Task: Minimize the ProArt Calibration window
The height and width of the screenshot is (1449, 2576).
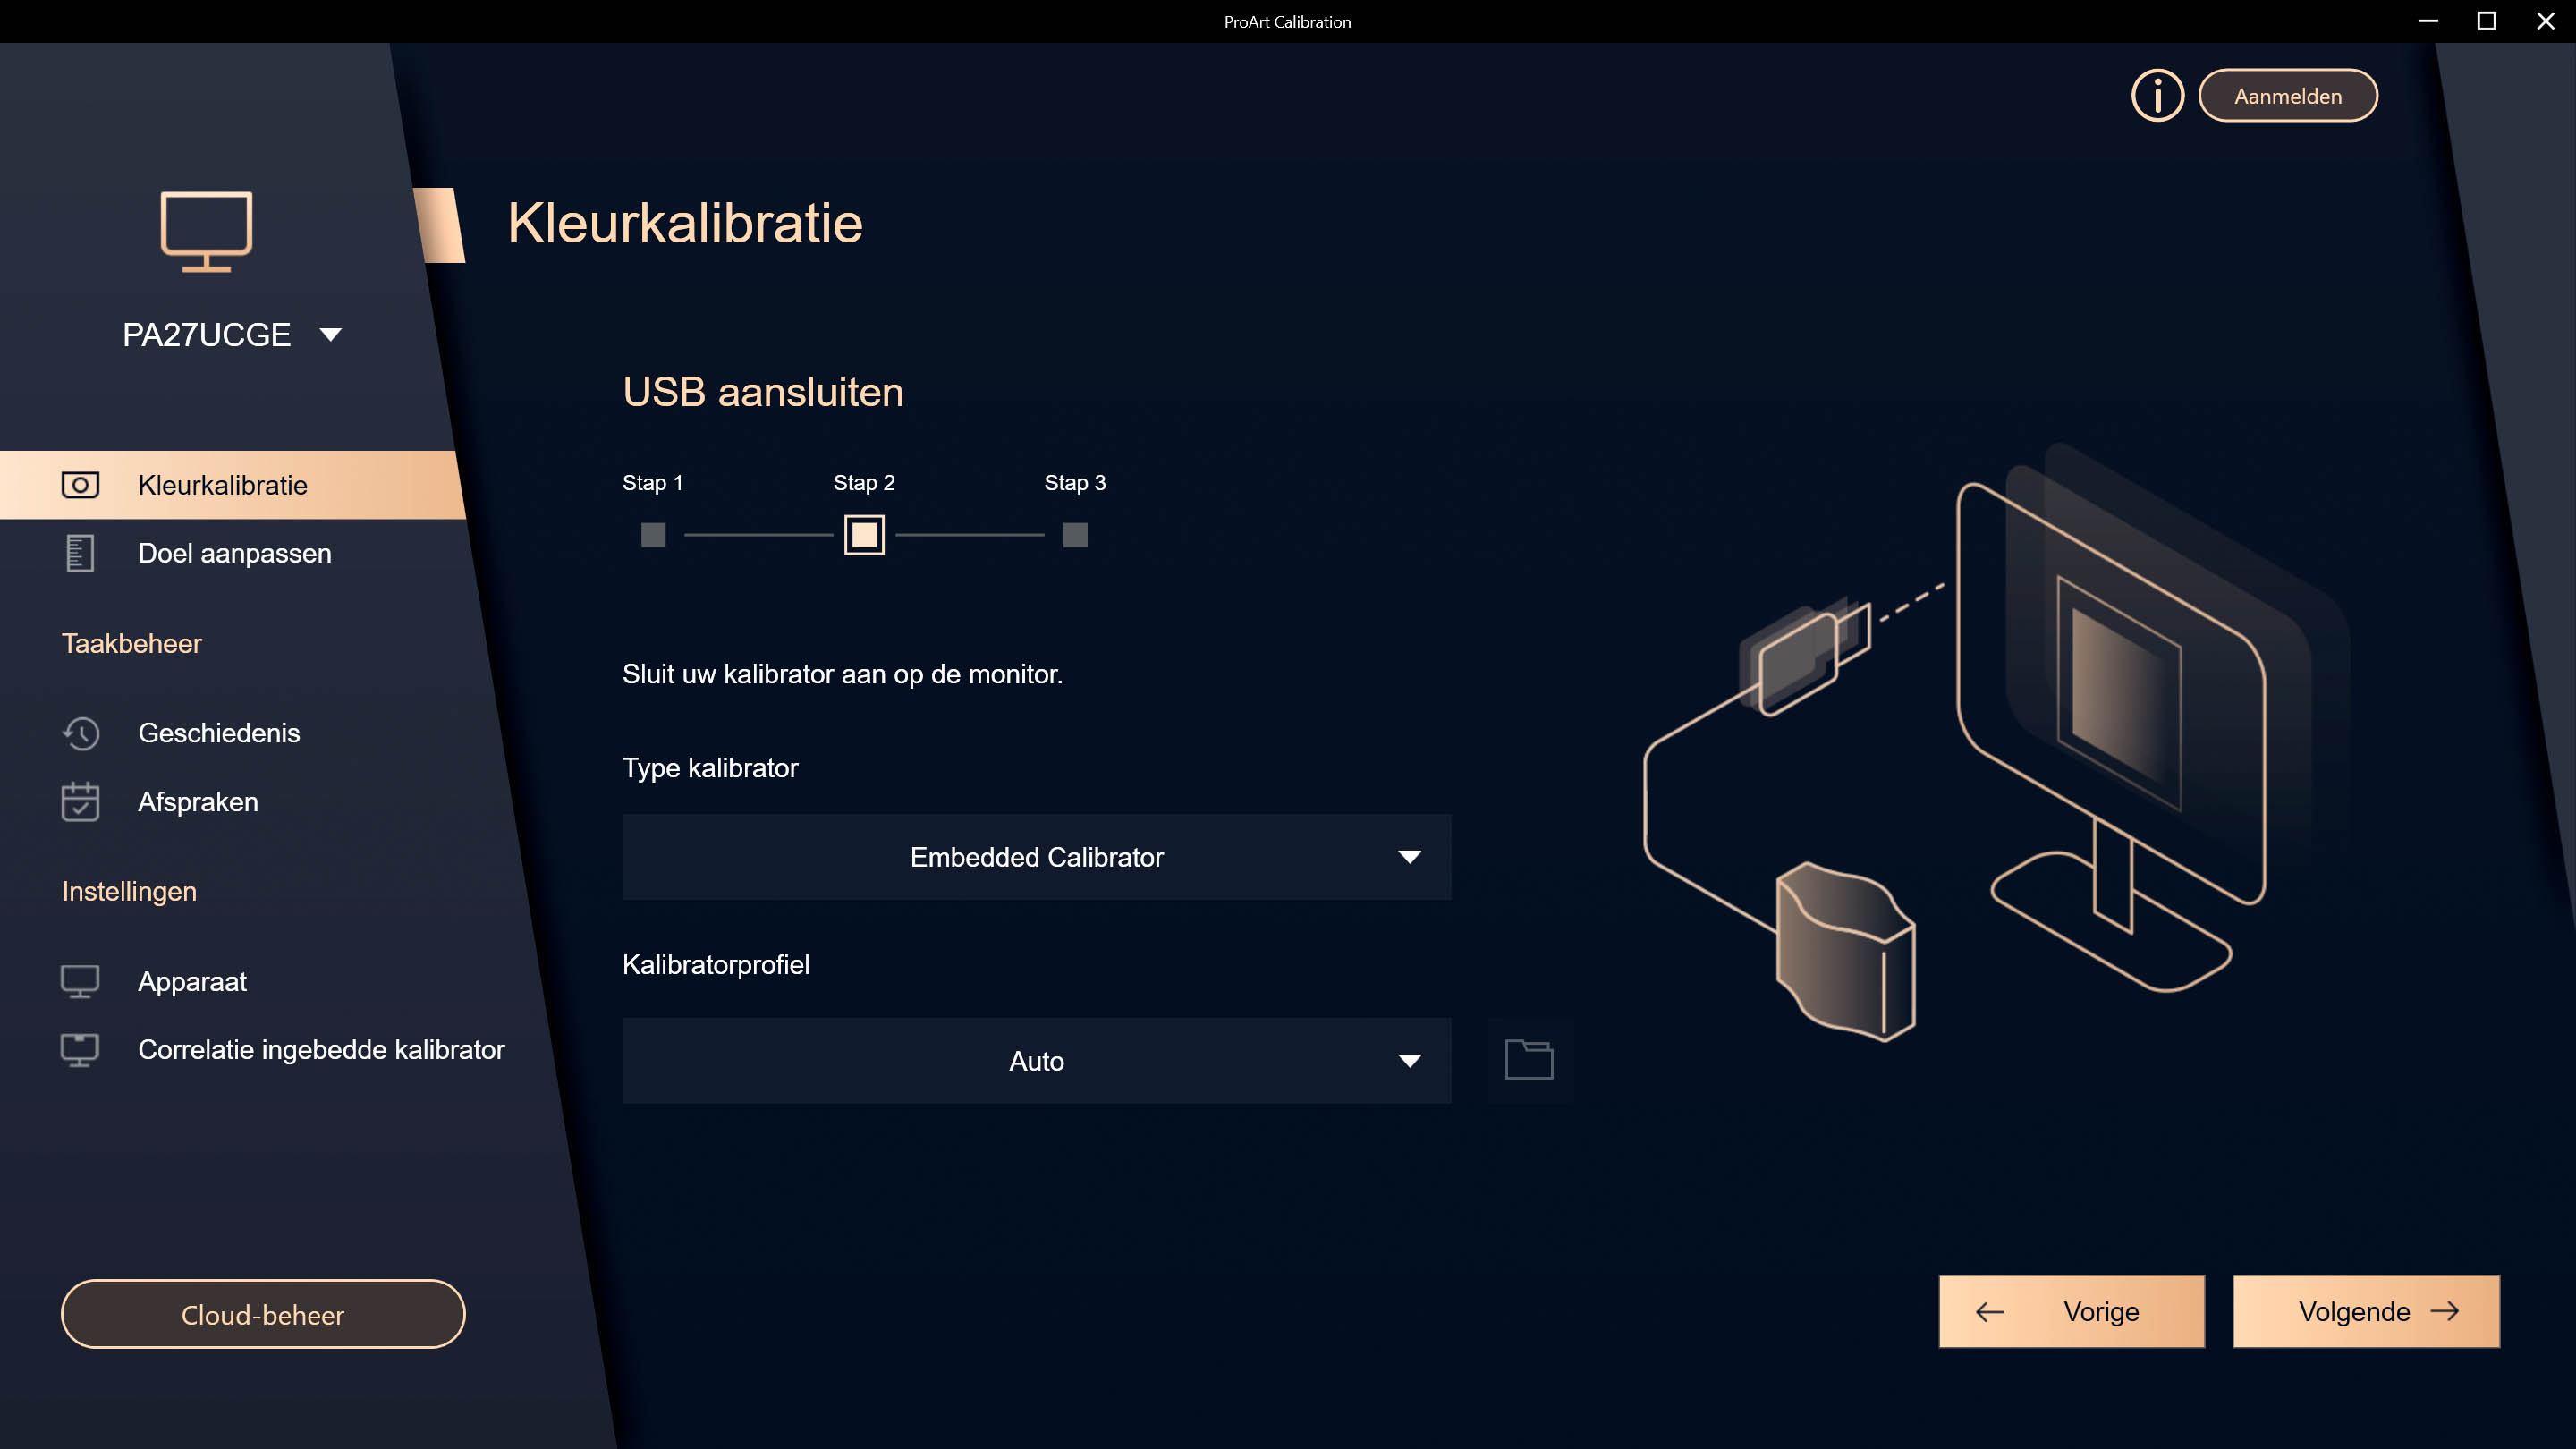Action: (2428, 21)
